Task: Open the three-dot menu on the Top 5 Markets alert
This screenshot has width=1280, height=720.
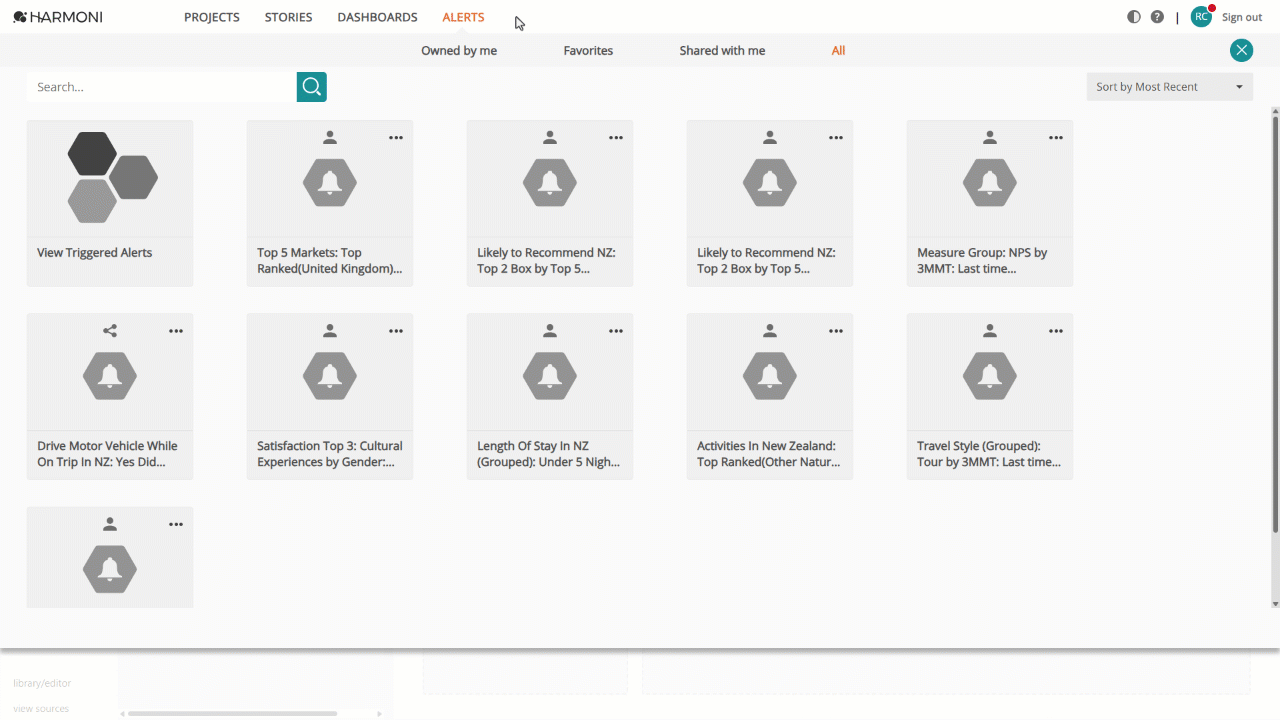Action: [396, 138]
